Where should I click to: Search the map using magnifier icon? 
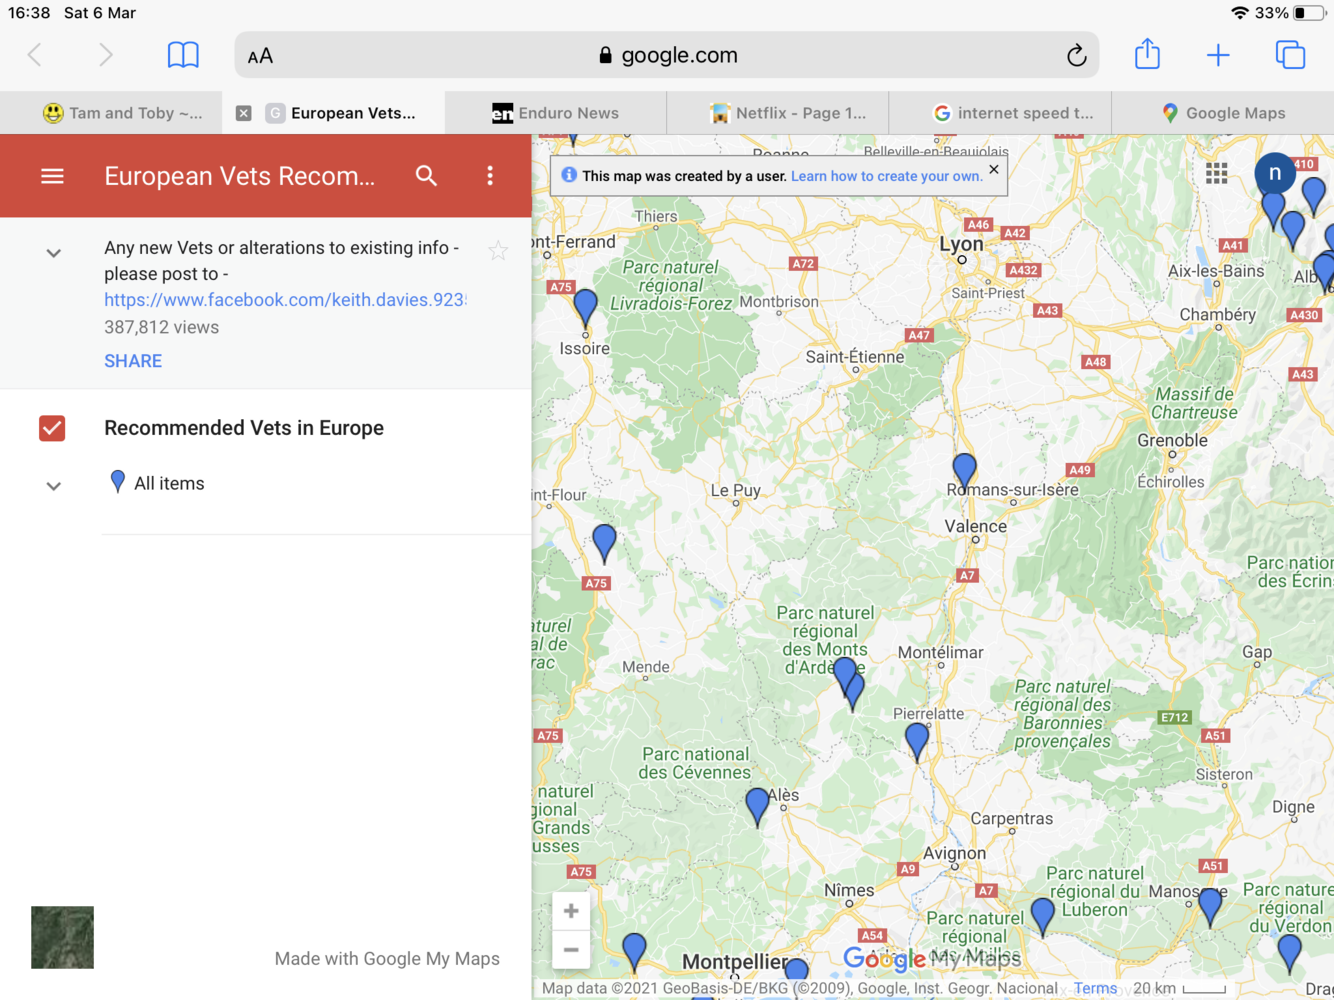(x=426, y=176)
